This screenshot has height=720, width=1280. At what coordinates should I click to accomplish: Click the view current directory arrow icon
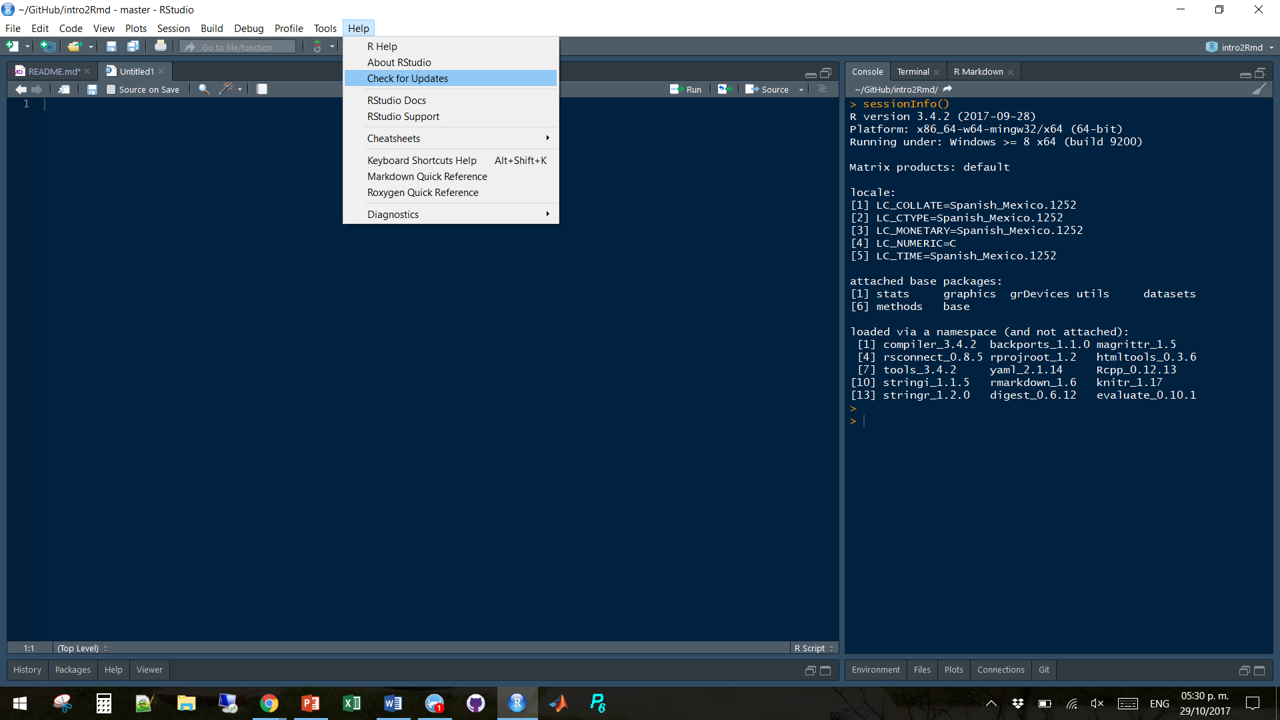[x=947, y=89]
